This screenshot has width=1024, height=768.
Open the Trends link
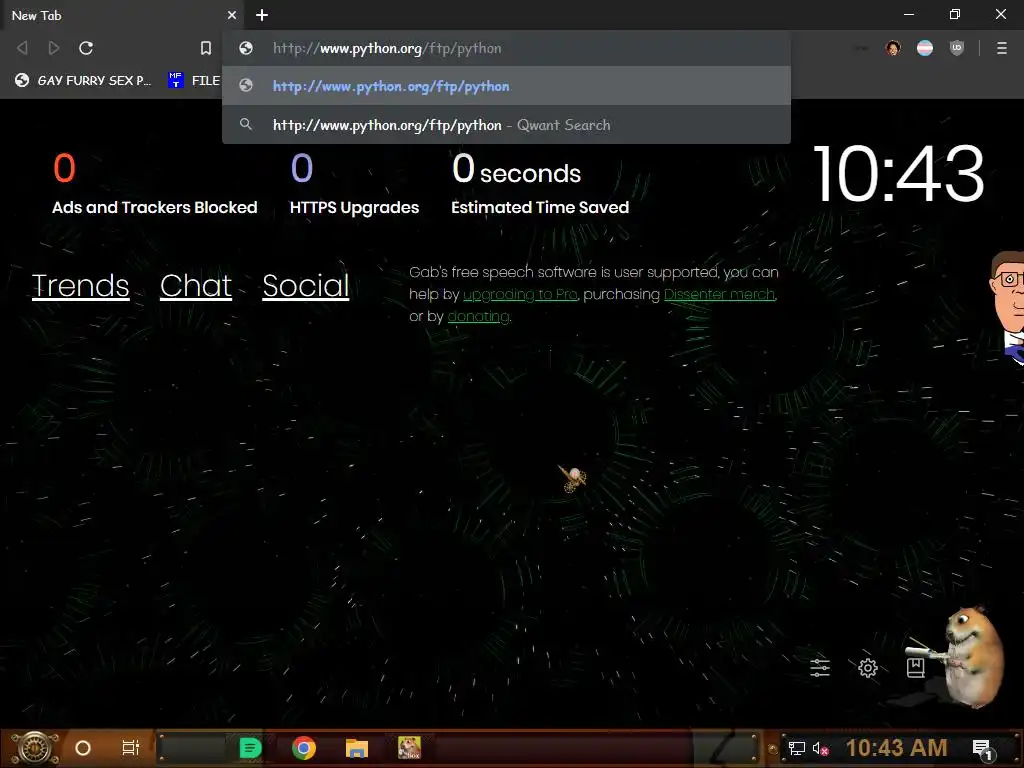tap(80, 285)
